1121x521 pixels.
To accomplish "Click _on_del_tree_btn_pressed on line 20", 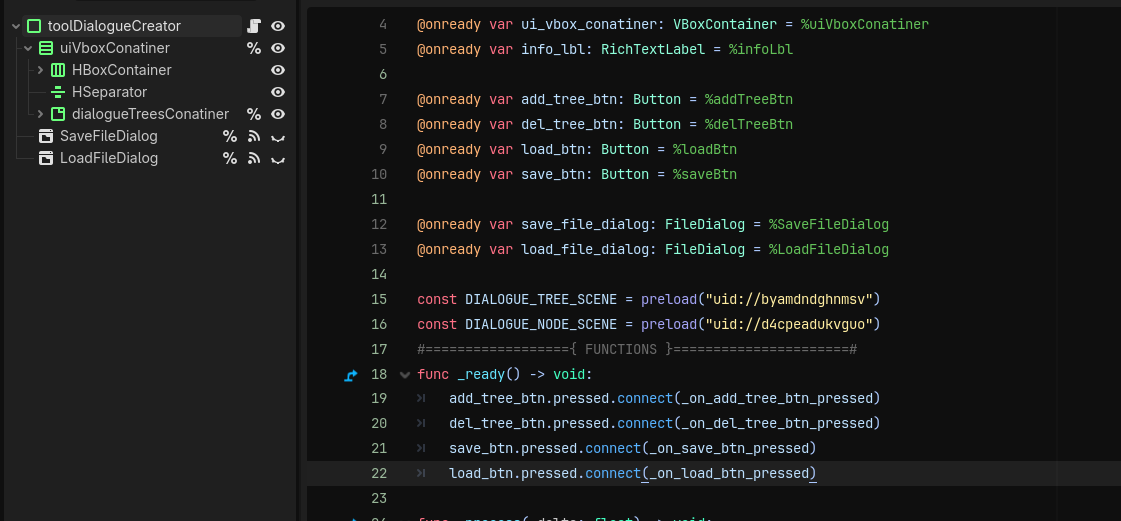I will (x=776, y=423).
